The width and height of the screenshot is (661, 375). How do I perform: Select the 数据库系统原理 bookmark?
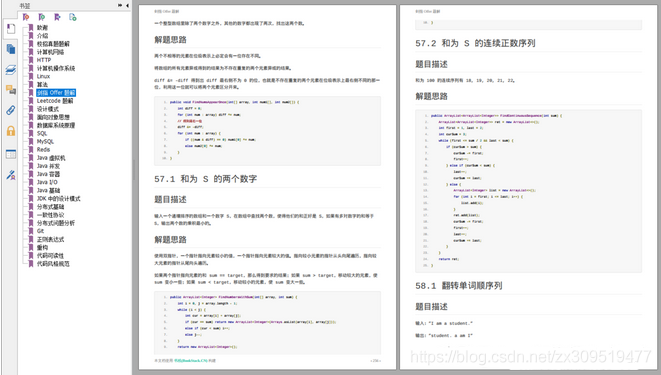click(x=56, y=125)
